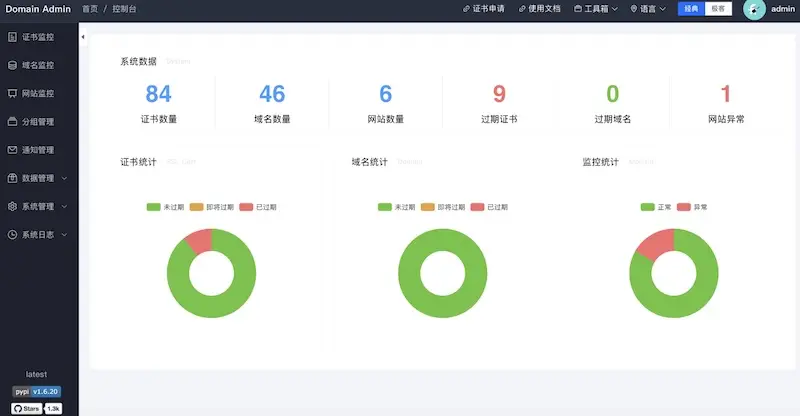Click the 域名统计 section heading
This screenshot has height=416, width=800.
pyautogui.click(x=369, y=162)
